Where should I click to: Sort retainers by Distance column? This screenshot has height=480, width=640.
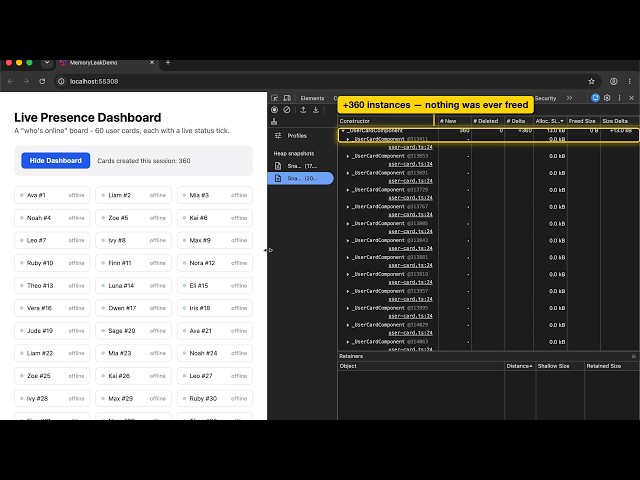pos(519,366)
